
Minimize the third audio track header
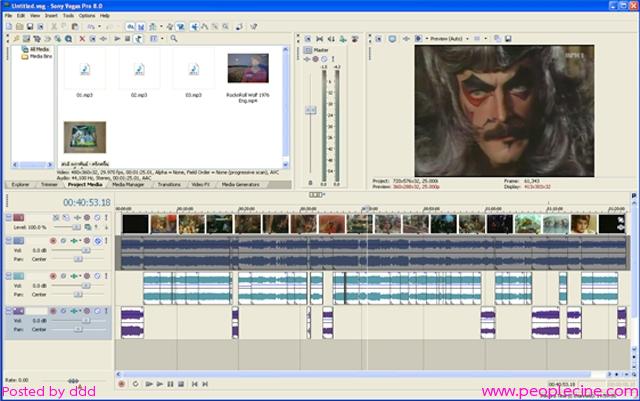click(x=9, y=311)
